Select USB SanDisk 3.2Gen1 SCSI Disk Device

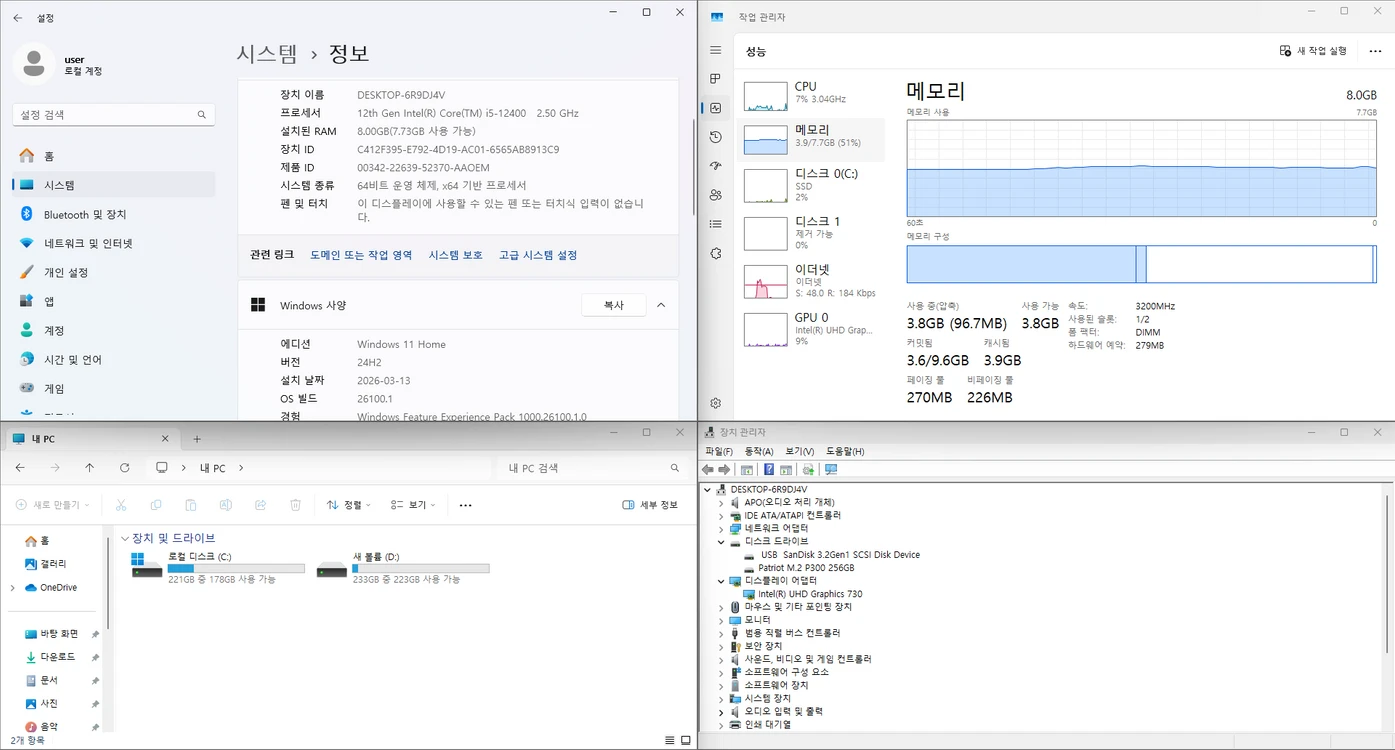tap(832, 554)
